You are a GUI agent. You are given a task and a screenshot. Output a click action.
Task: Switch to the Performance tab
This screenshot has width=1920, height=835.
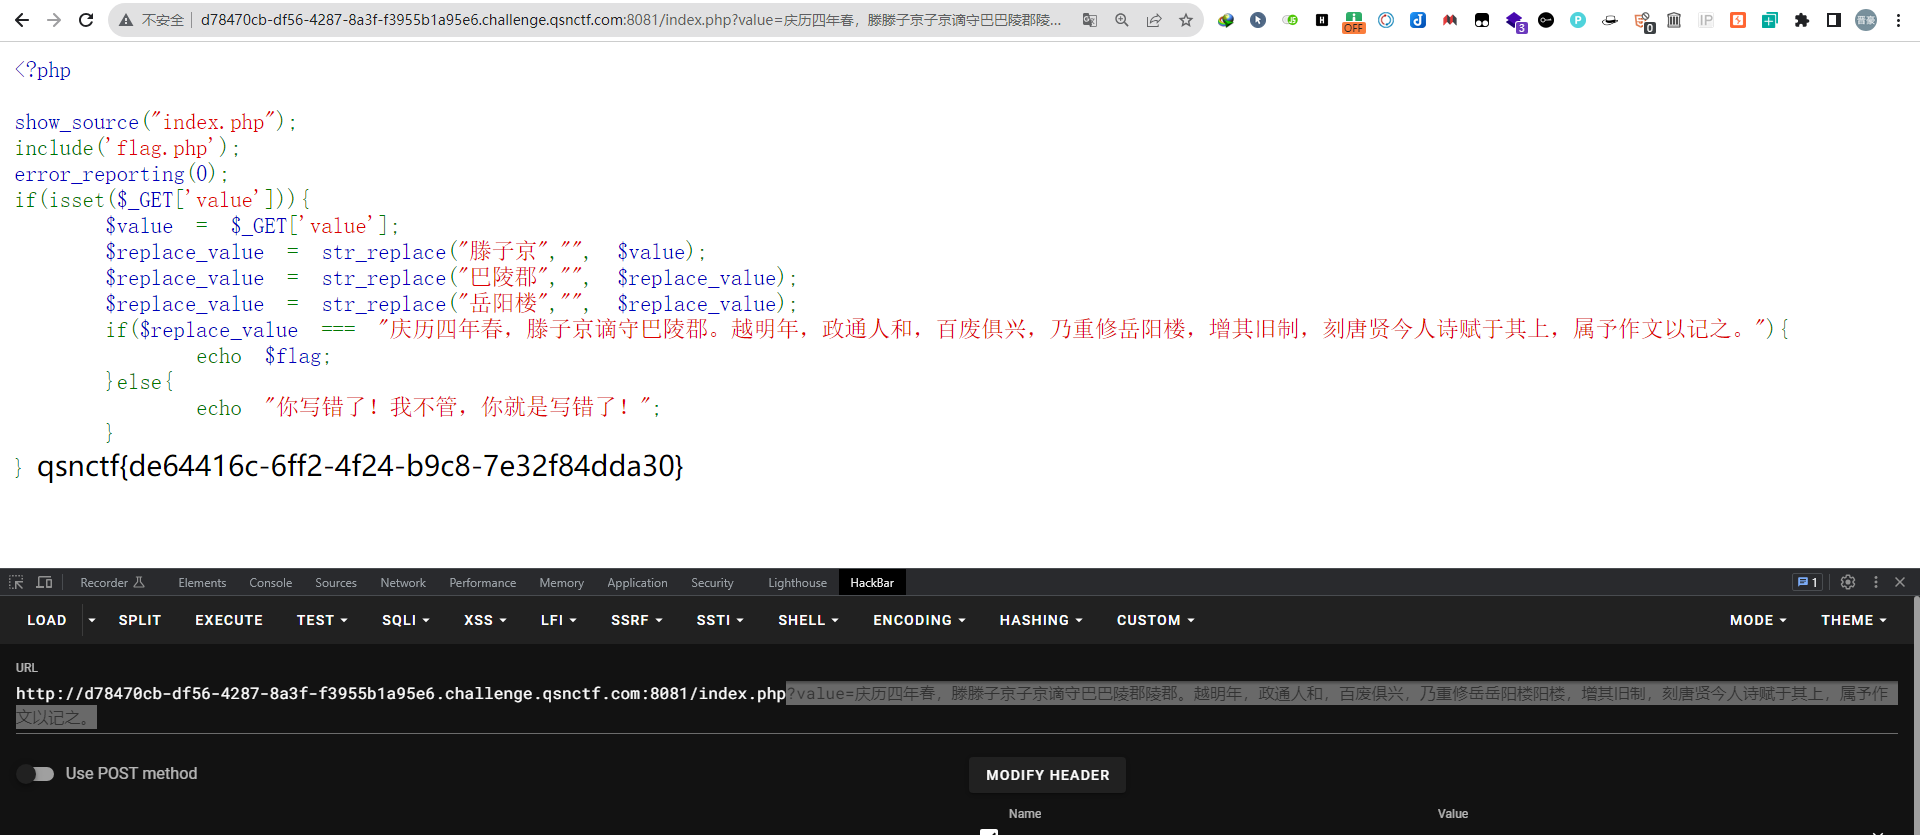click(483, 583)
